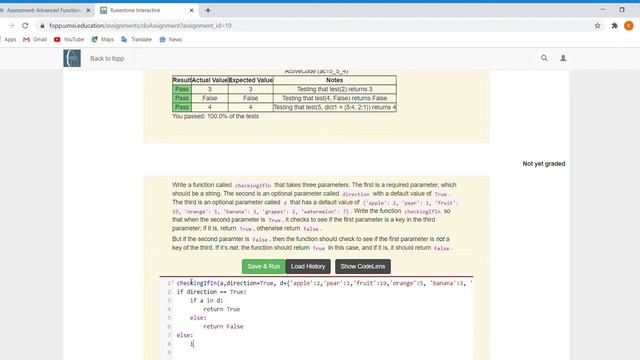Image resolution: width=640 pixels, height=360 pixels.
Task: Open the News bookmark
Action: 171,40
